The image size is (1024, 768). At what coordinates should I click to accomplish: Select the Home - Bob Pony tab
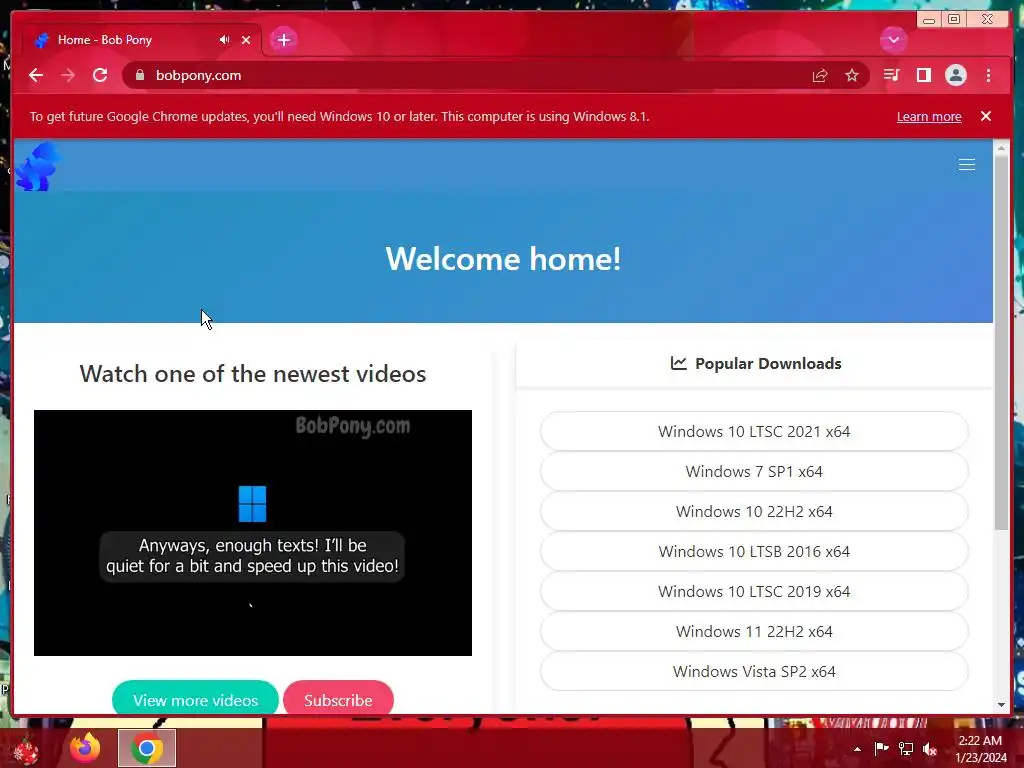[x=140, y=40]
